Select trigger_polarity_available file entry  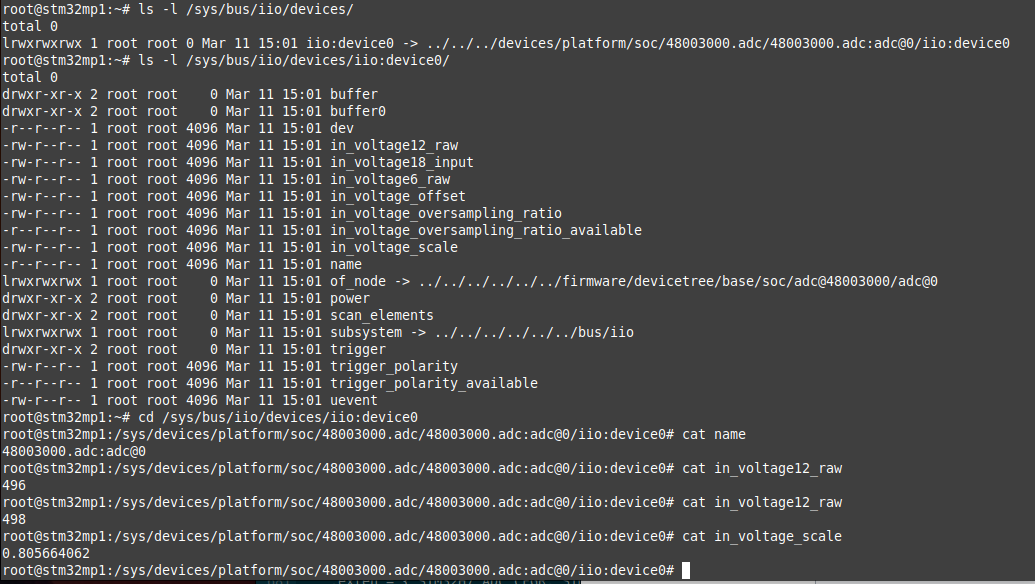433,383
